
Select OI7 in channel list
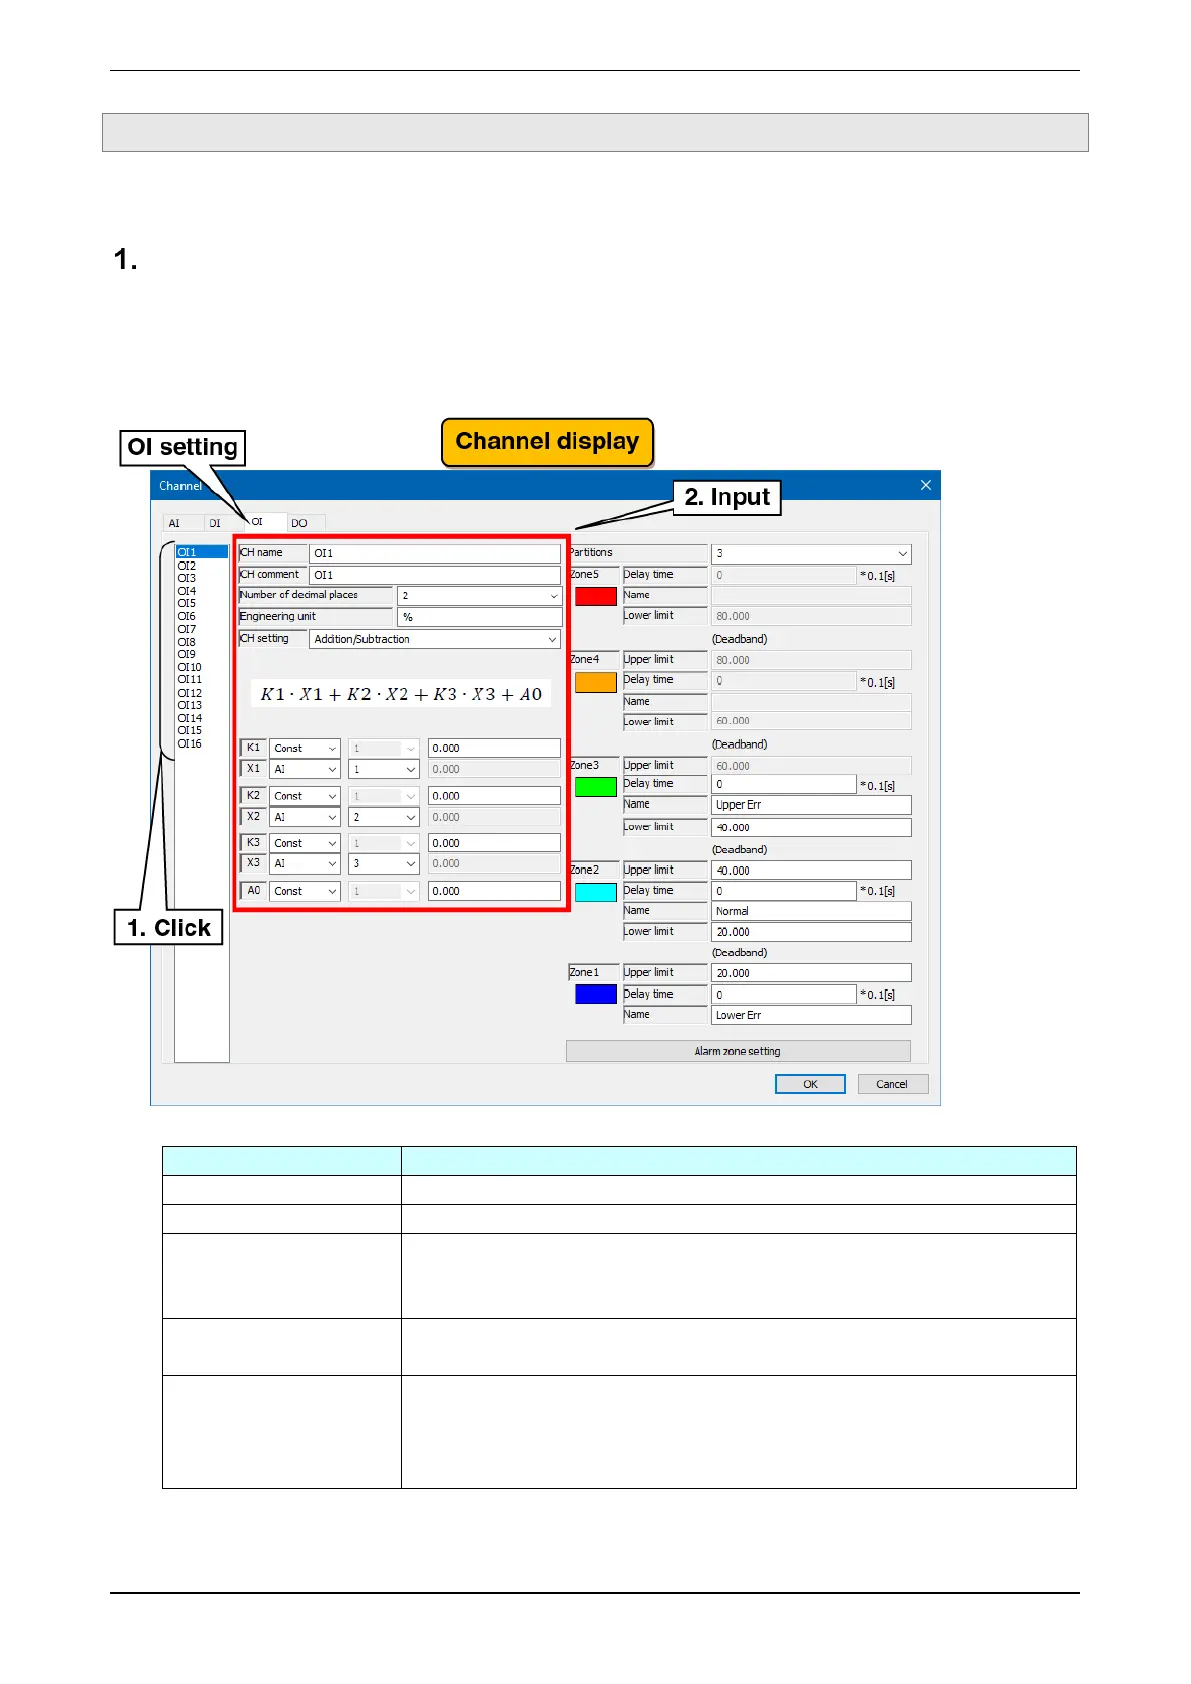click(201, 629)
